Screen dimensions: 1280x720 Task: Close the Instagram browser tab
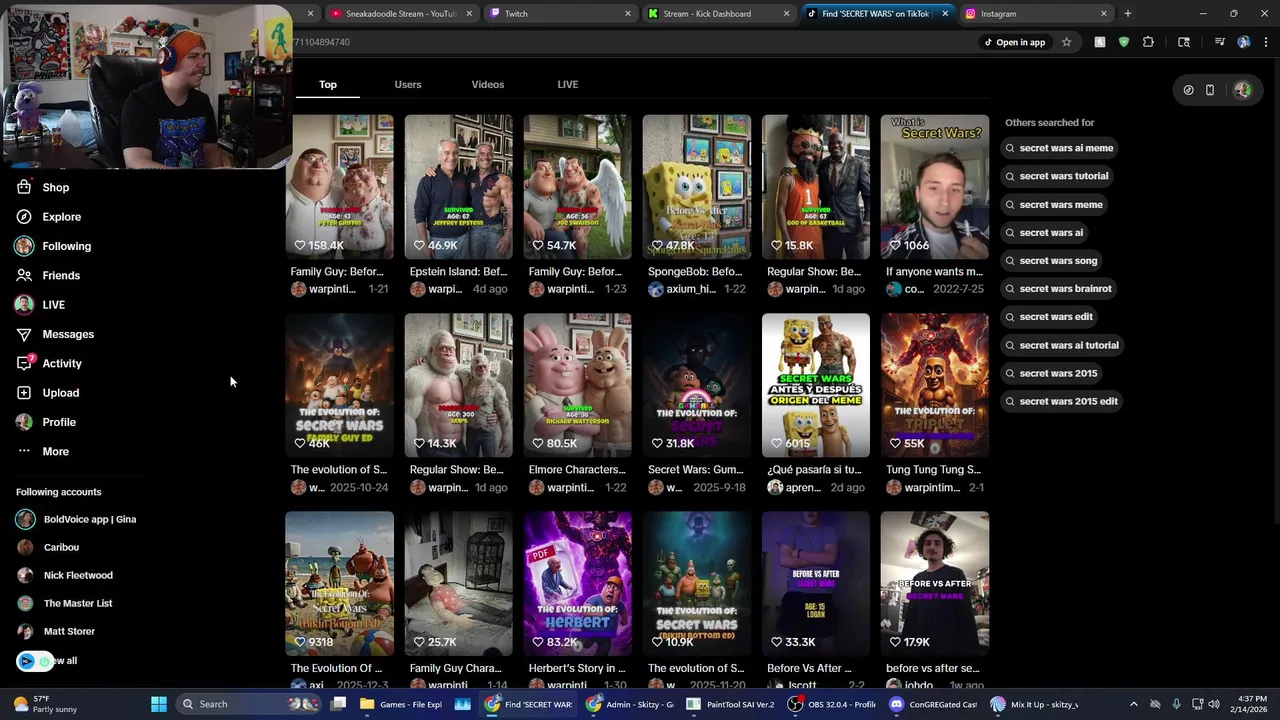pyautogui.click(x=1104, y=14)
